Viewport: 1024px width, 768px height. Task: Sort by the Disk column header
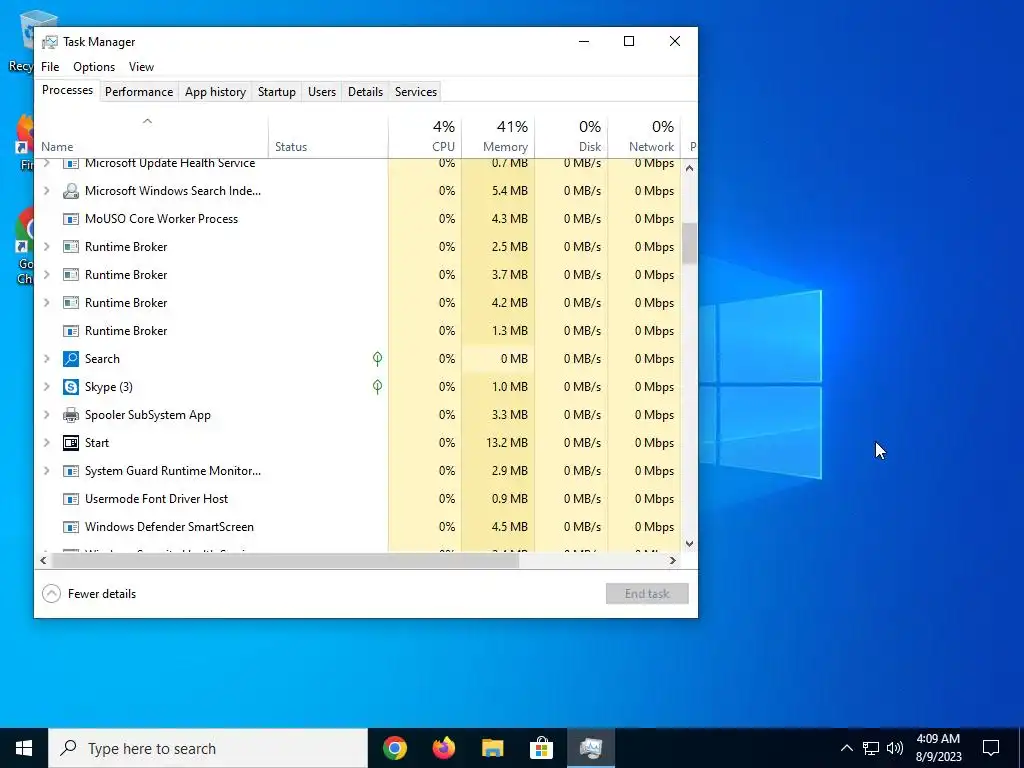(x=571, y=137)
